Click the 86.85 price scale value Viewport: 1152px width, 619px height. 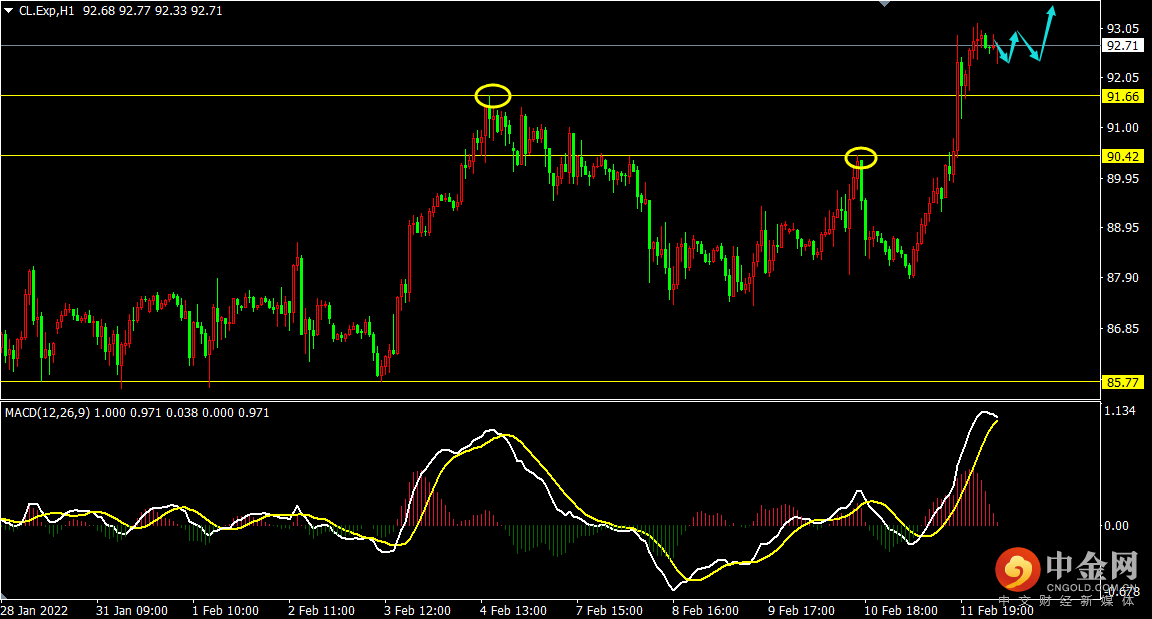pos(1123,328)
